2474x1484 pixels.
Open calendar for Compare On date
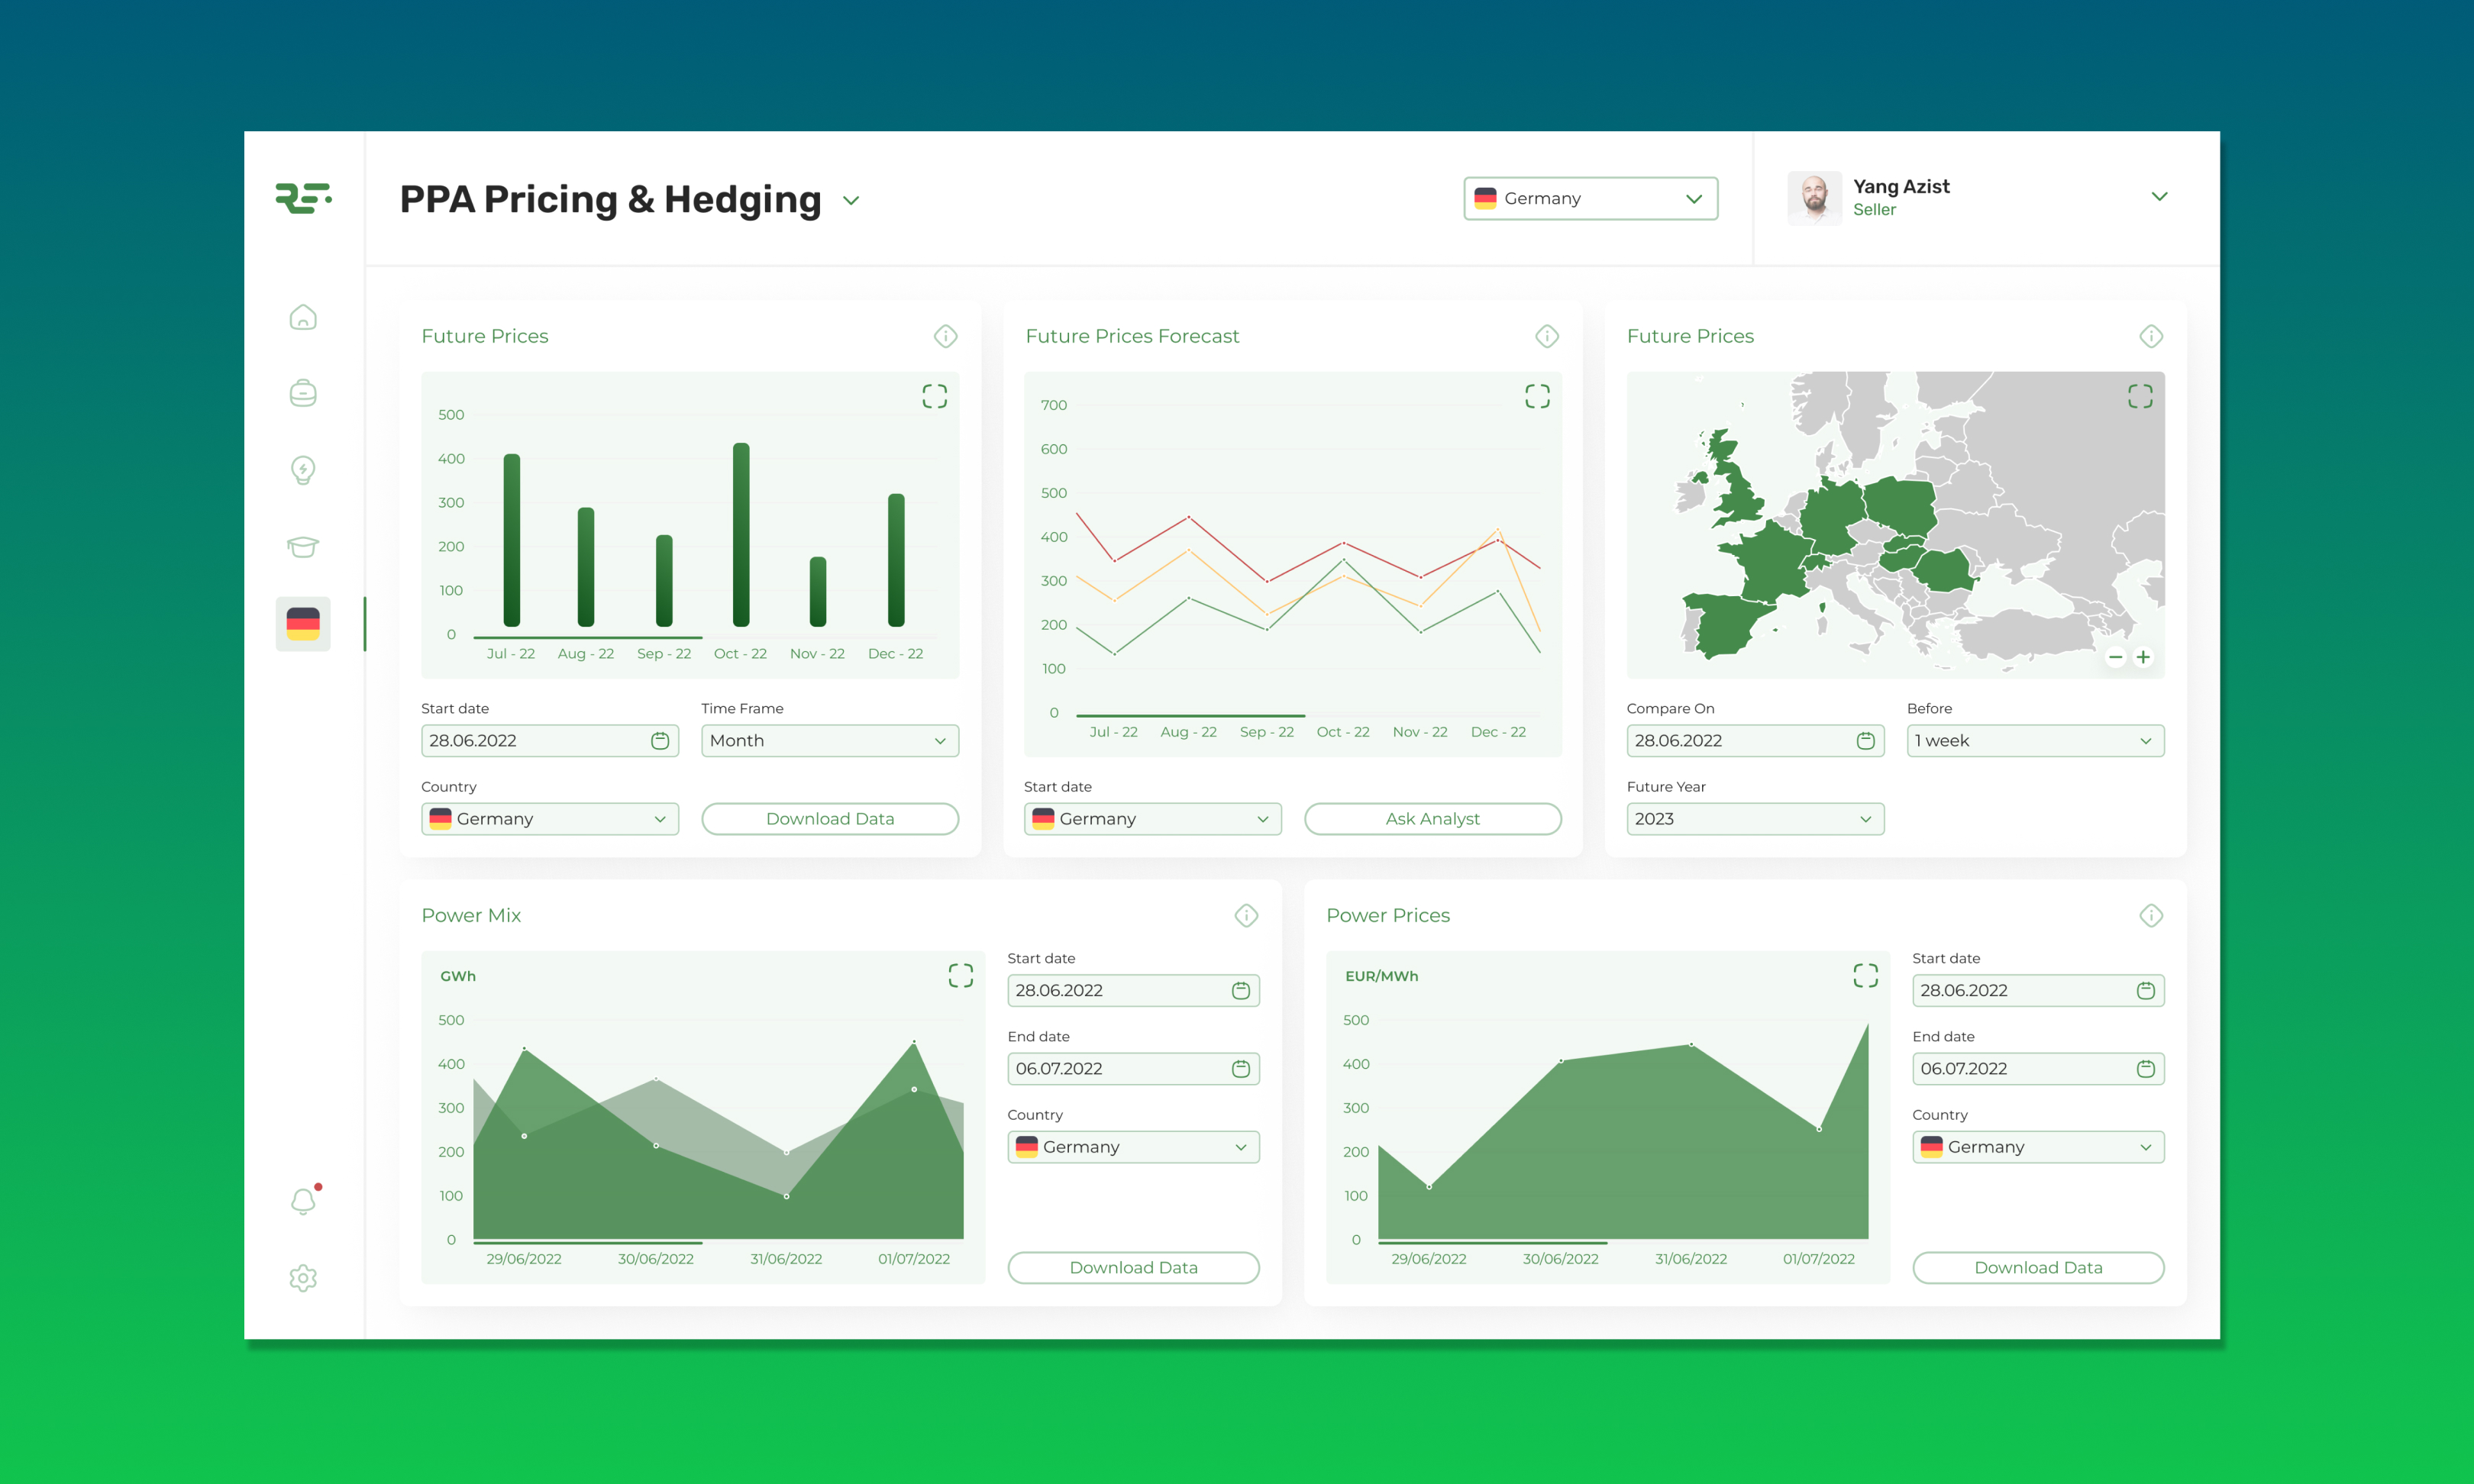pyautogui.click(x=1865, y=741)
